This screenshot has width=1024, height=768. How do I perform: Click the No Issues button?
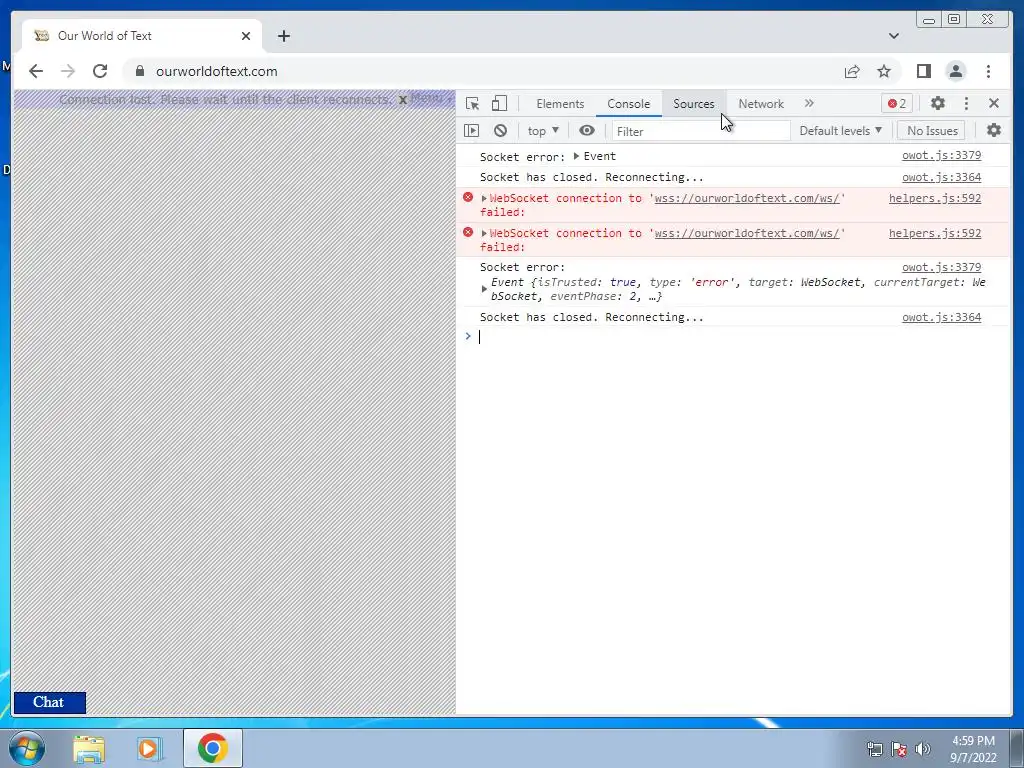pos(932,131)
